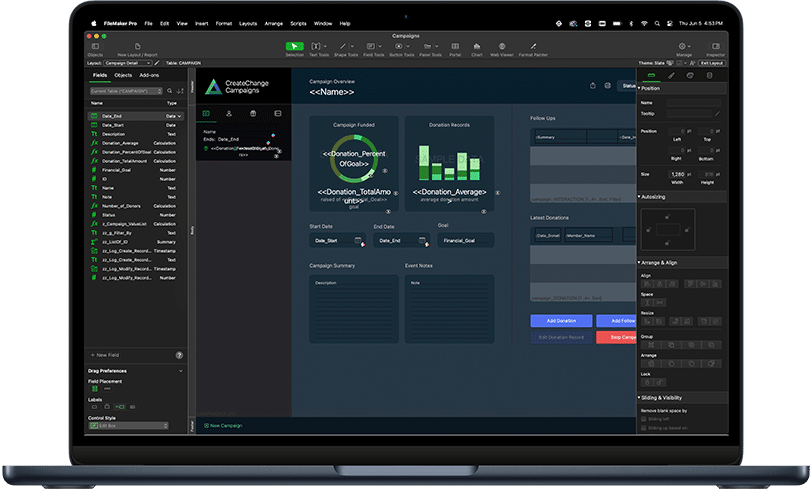Open the Layout Campaign Detail dropdown
The width and height of the screenshot is (812, 489).
click(x=125, y=62)
